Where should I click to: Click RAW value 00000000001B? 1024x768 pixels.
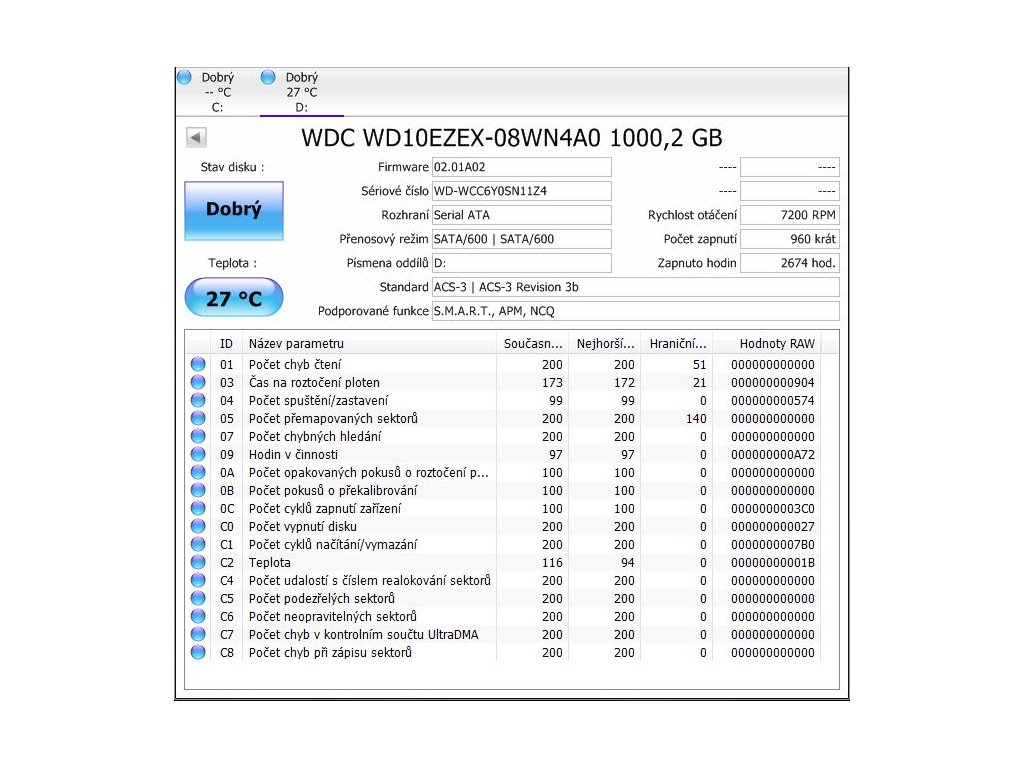tap(773, 562)
